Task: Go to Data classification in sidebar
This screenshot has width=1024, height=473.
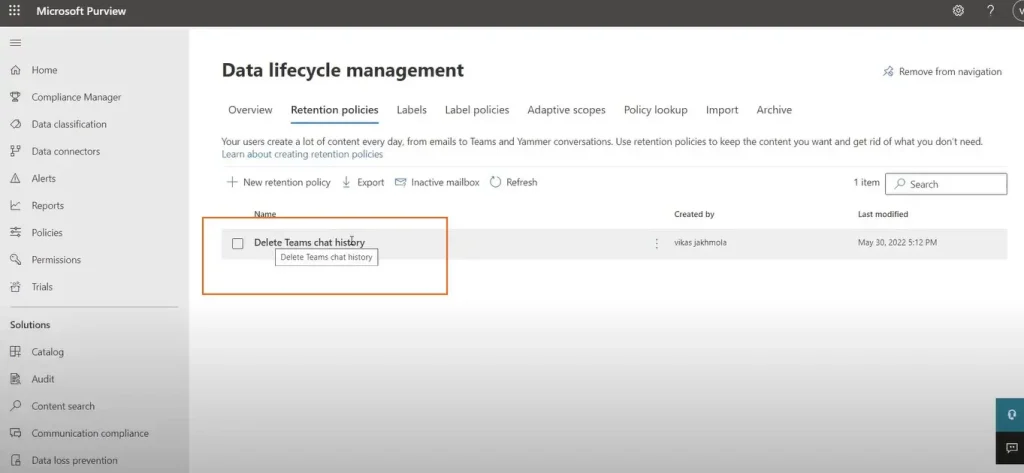Action: (x=68, y=124)
